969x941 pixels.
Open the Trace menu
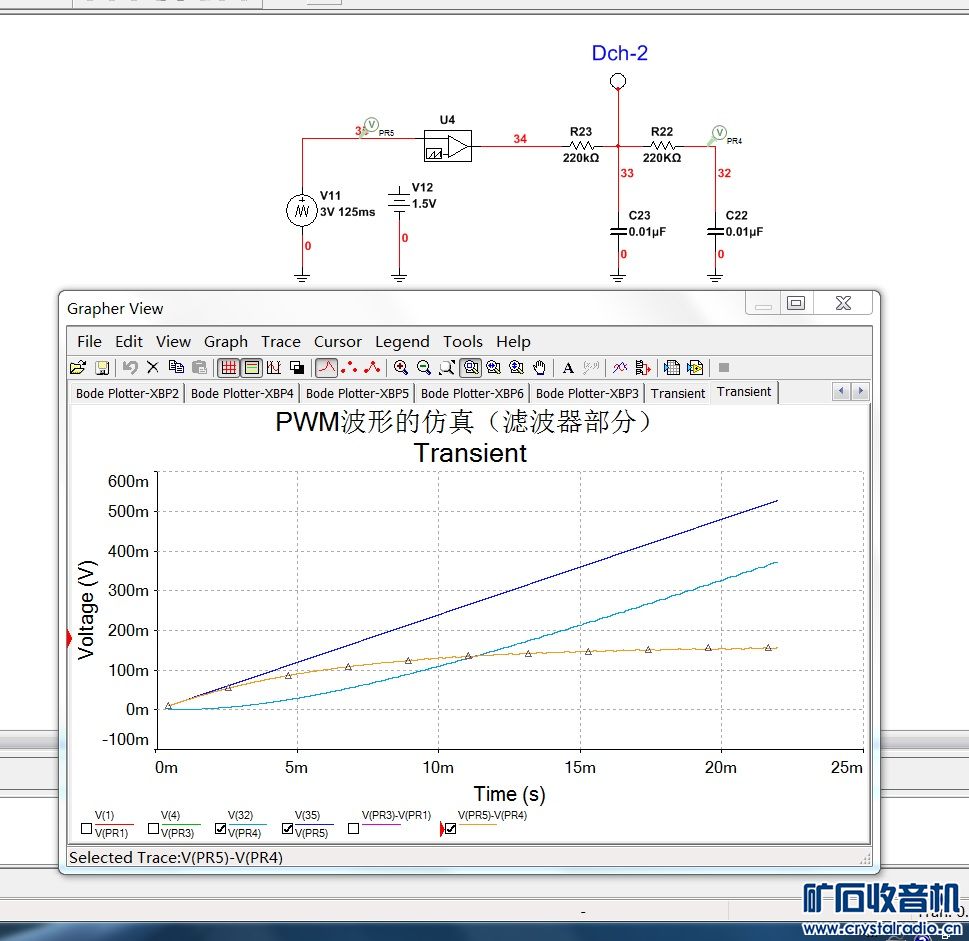(281, 342)
